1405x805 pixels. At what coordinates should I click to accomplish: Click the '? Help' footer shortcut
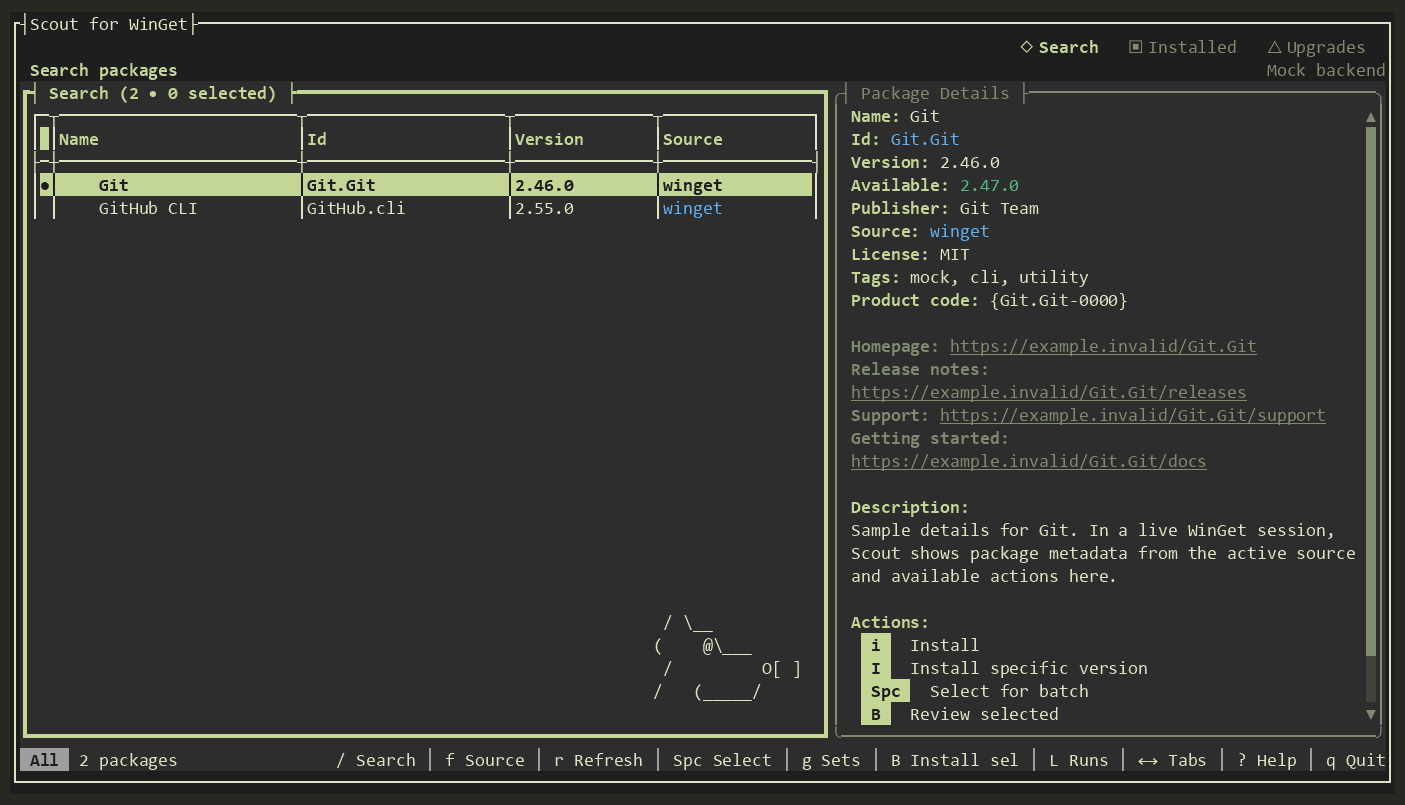click(1266, 760)
